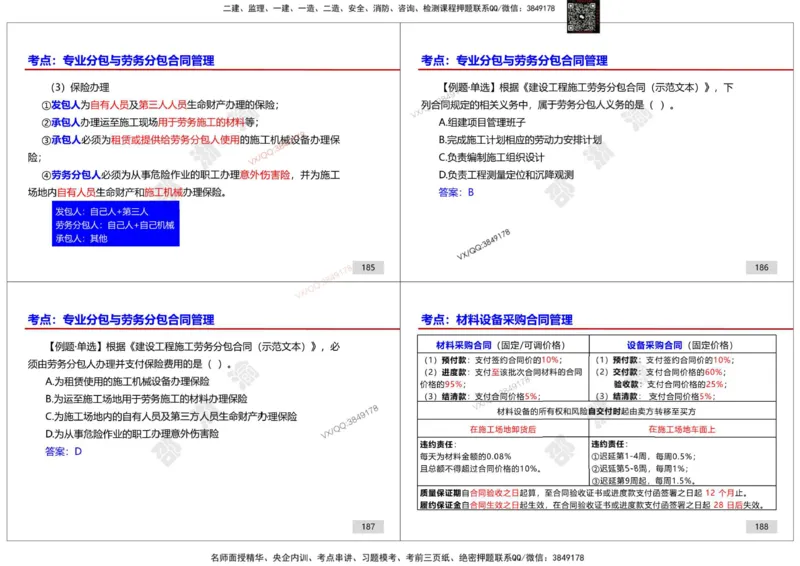This screenshot has width=800, height=566.
Task: Click 材料采购 row (1)预付款 10%
Action: 493,360
